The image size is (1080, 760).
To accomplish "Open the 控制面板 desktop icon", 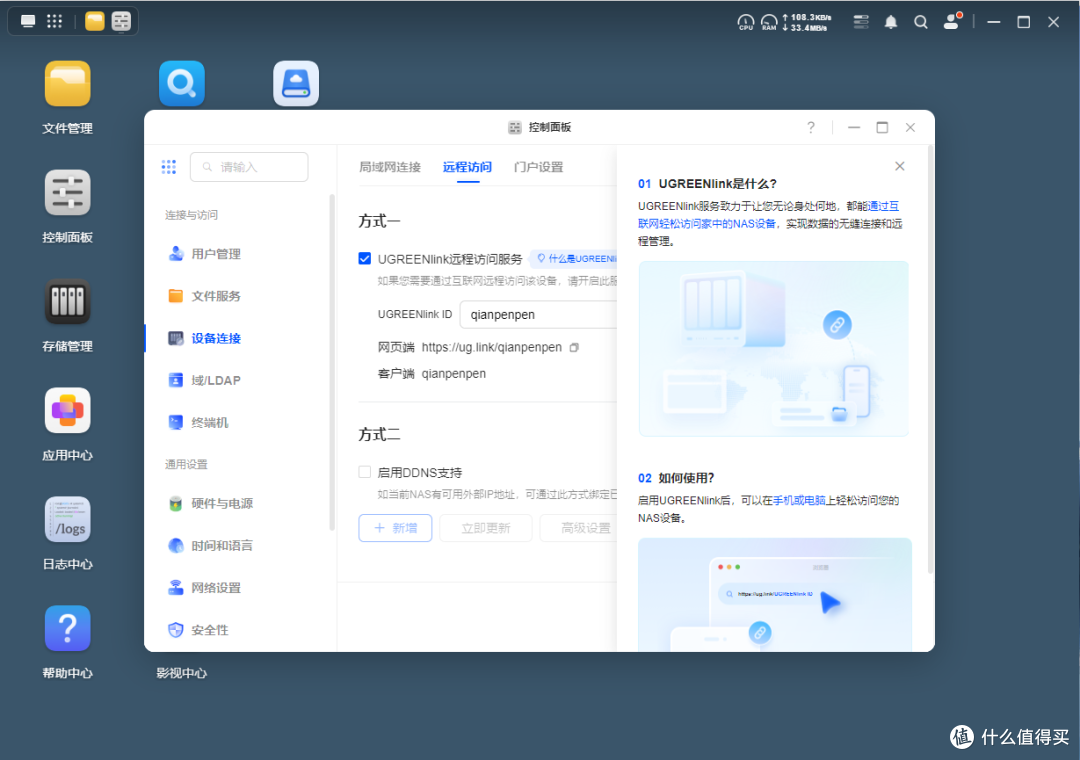I will click(68, 193).
